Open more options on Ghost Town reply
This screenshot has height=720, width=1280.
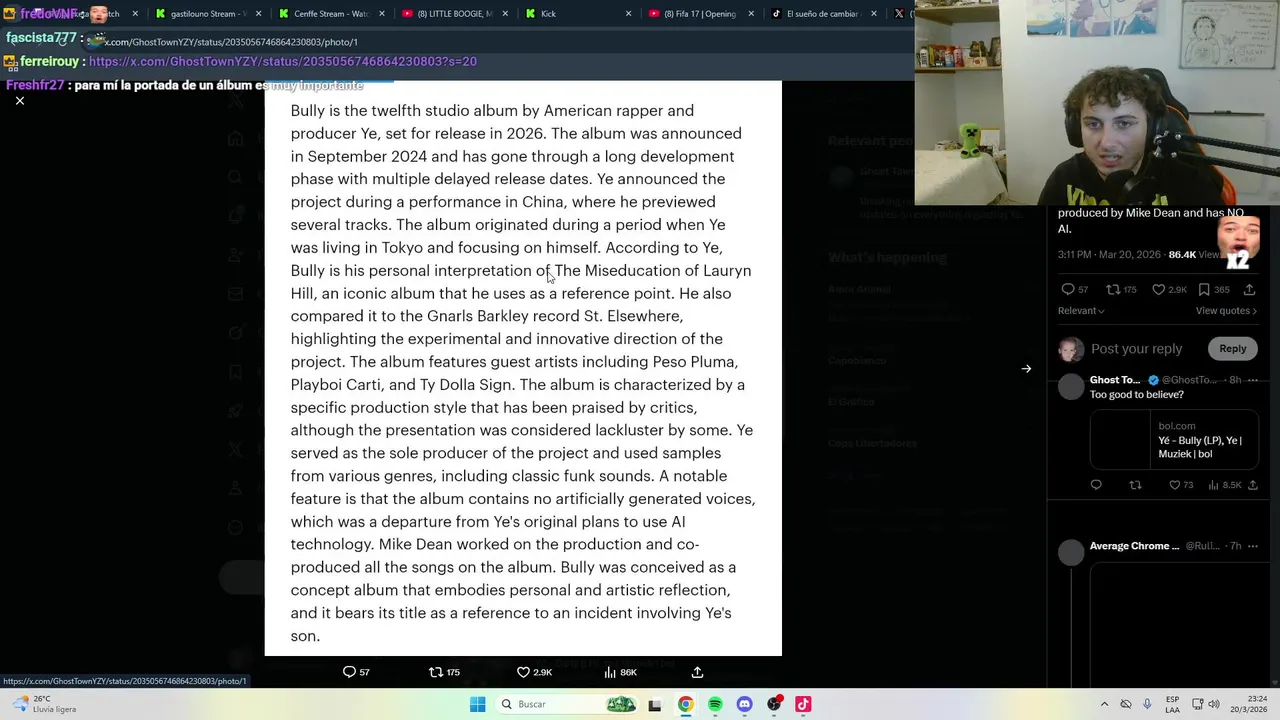point(1252,380)
